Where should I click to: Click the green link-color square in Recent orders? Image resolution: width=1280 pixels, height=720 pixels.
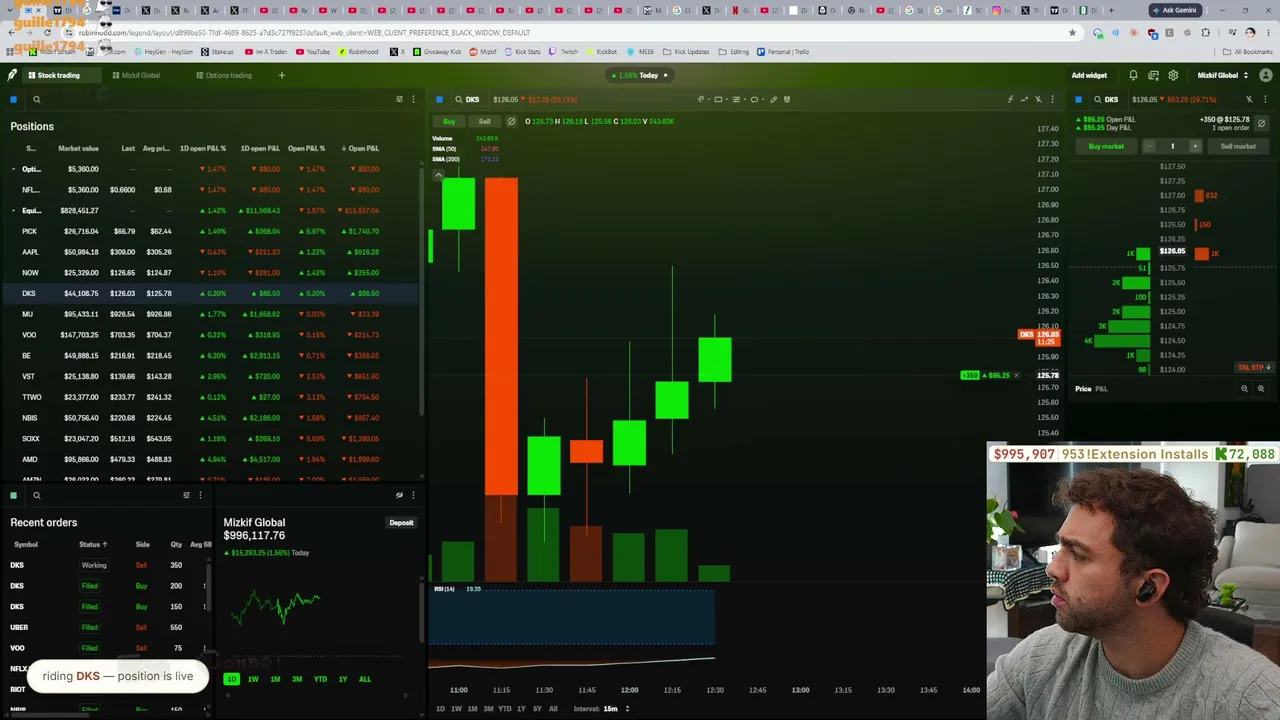pyautogui.click(x=14, y=495)
